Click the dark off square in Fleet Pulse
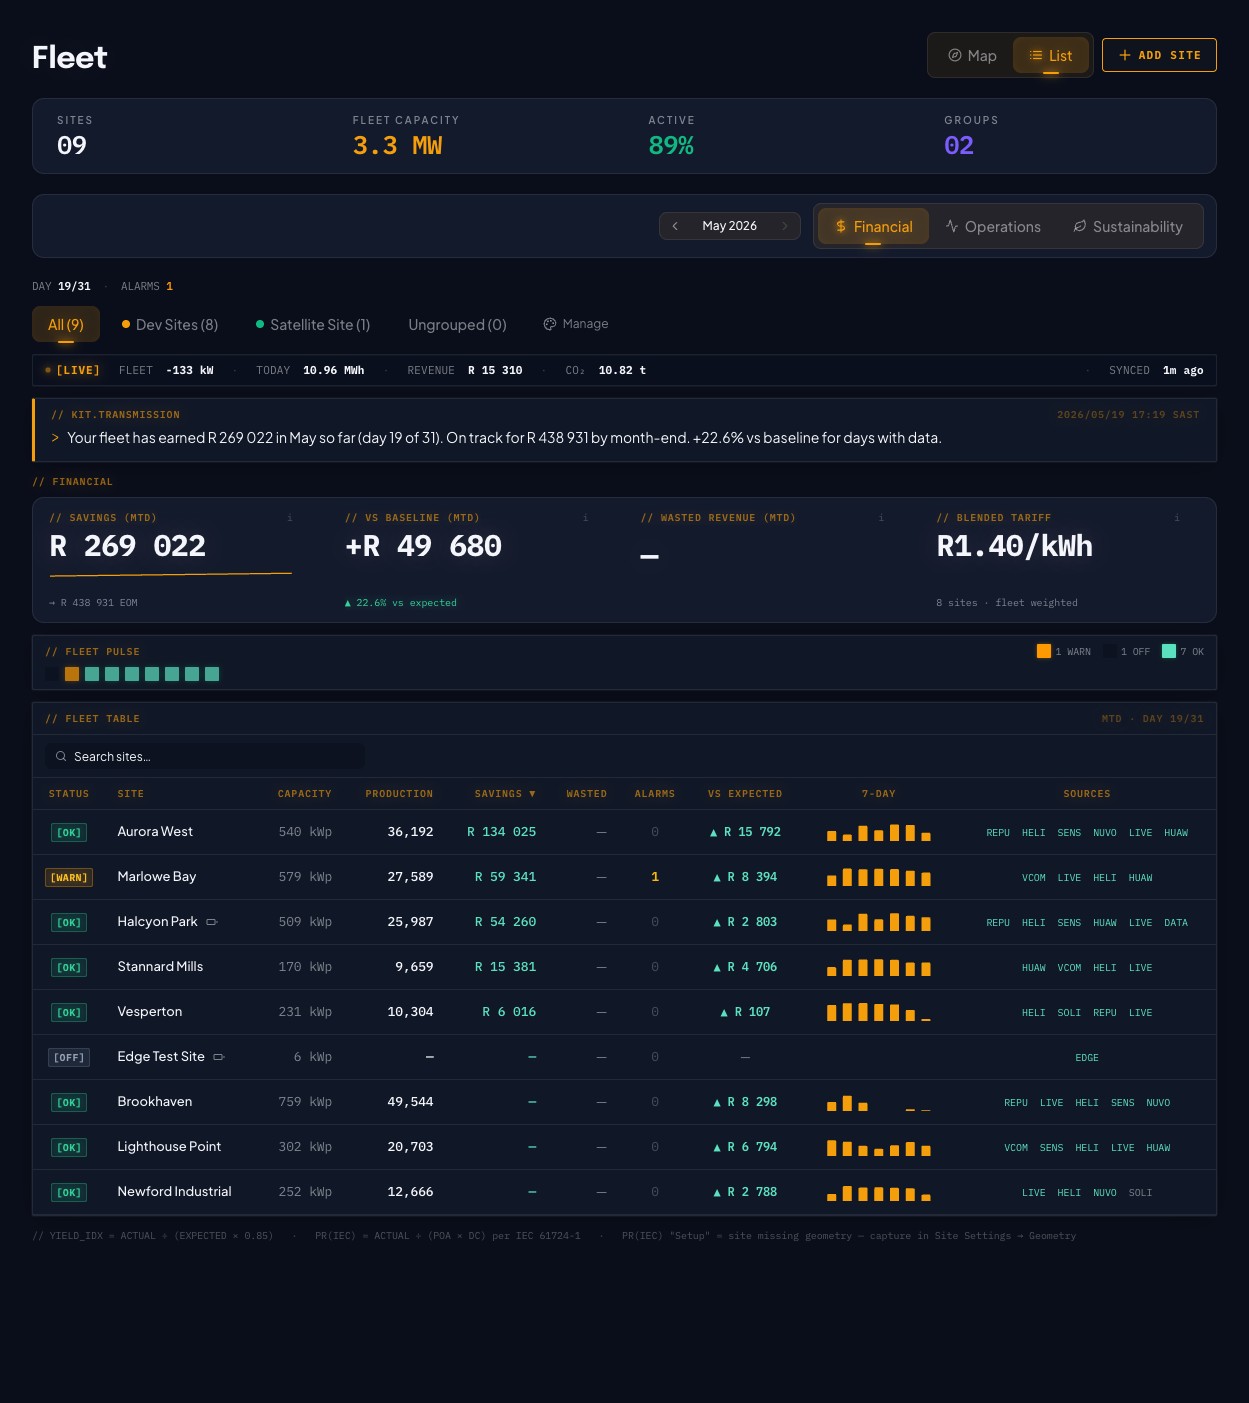 [52, 674]
